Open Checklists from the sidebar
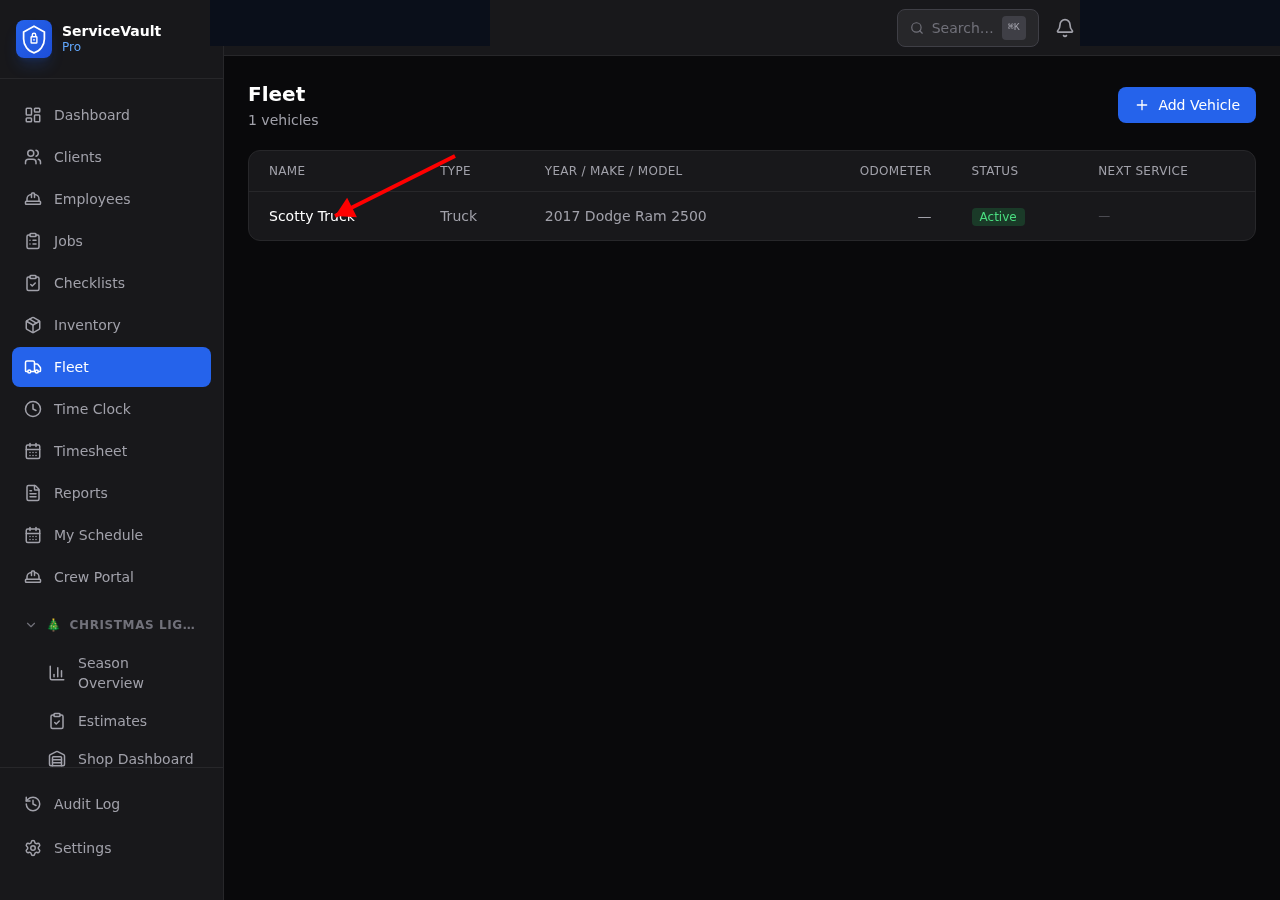 click(89, 283)
